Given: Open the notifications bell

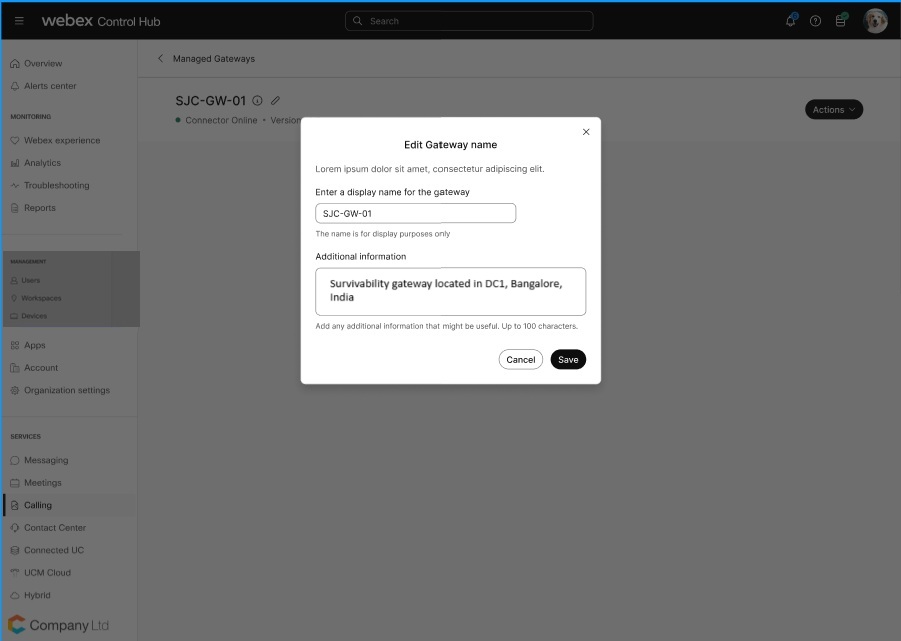Looking at the screenshot, I should pyautogui.click(x=791, y=21).
